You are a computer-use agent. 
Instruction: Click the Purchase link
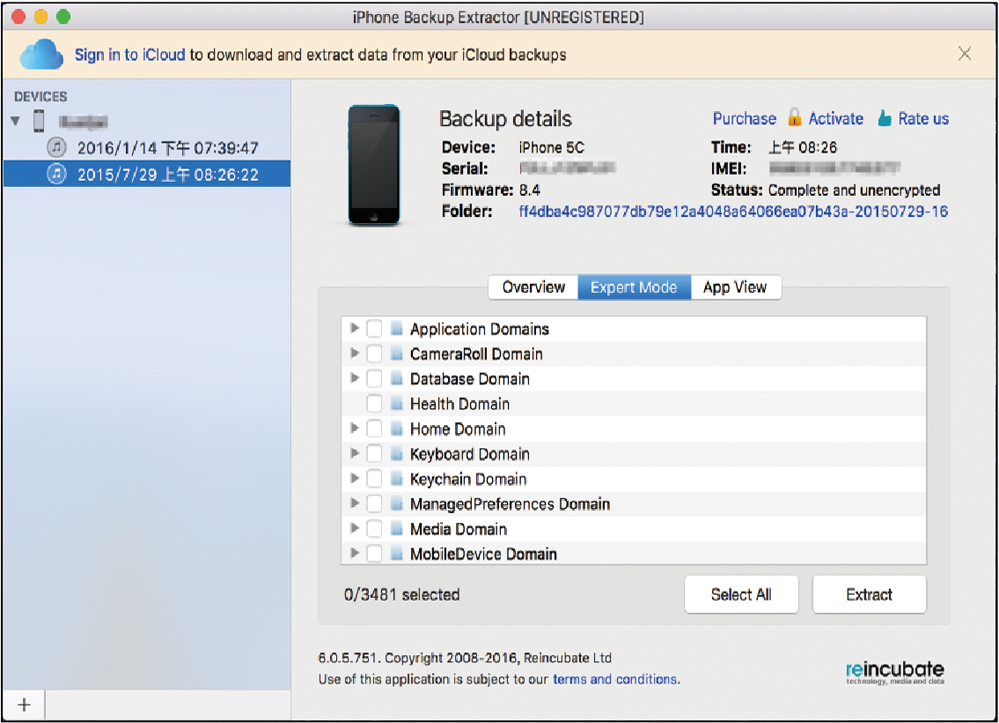(744, 118)
